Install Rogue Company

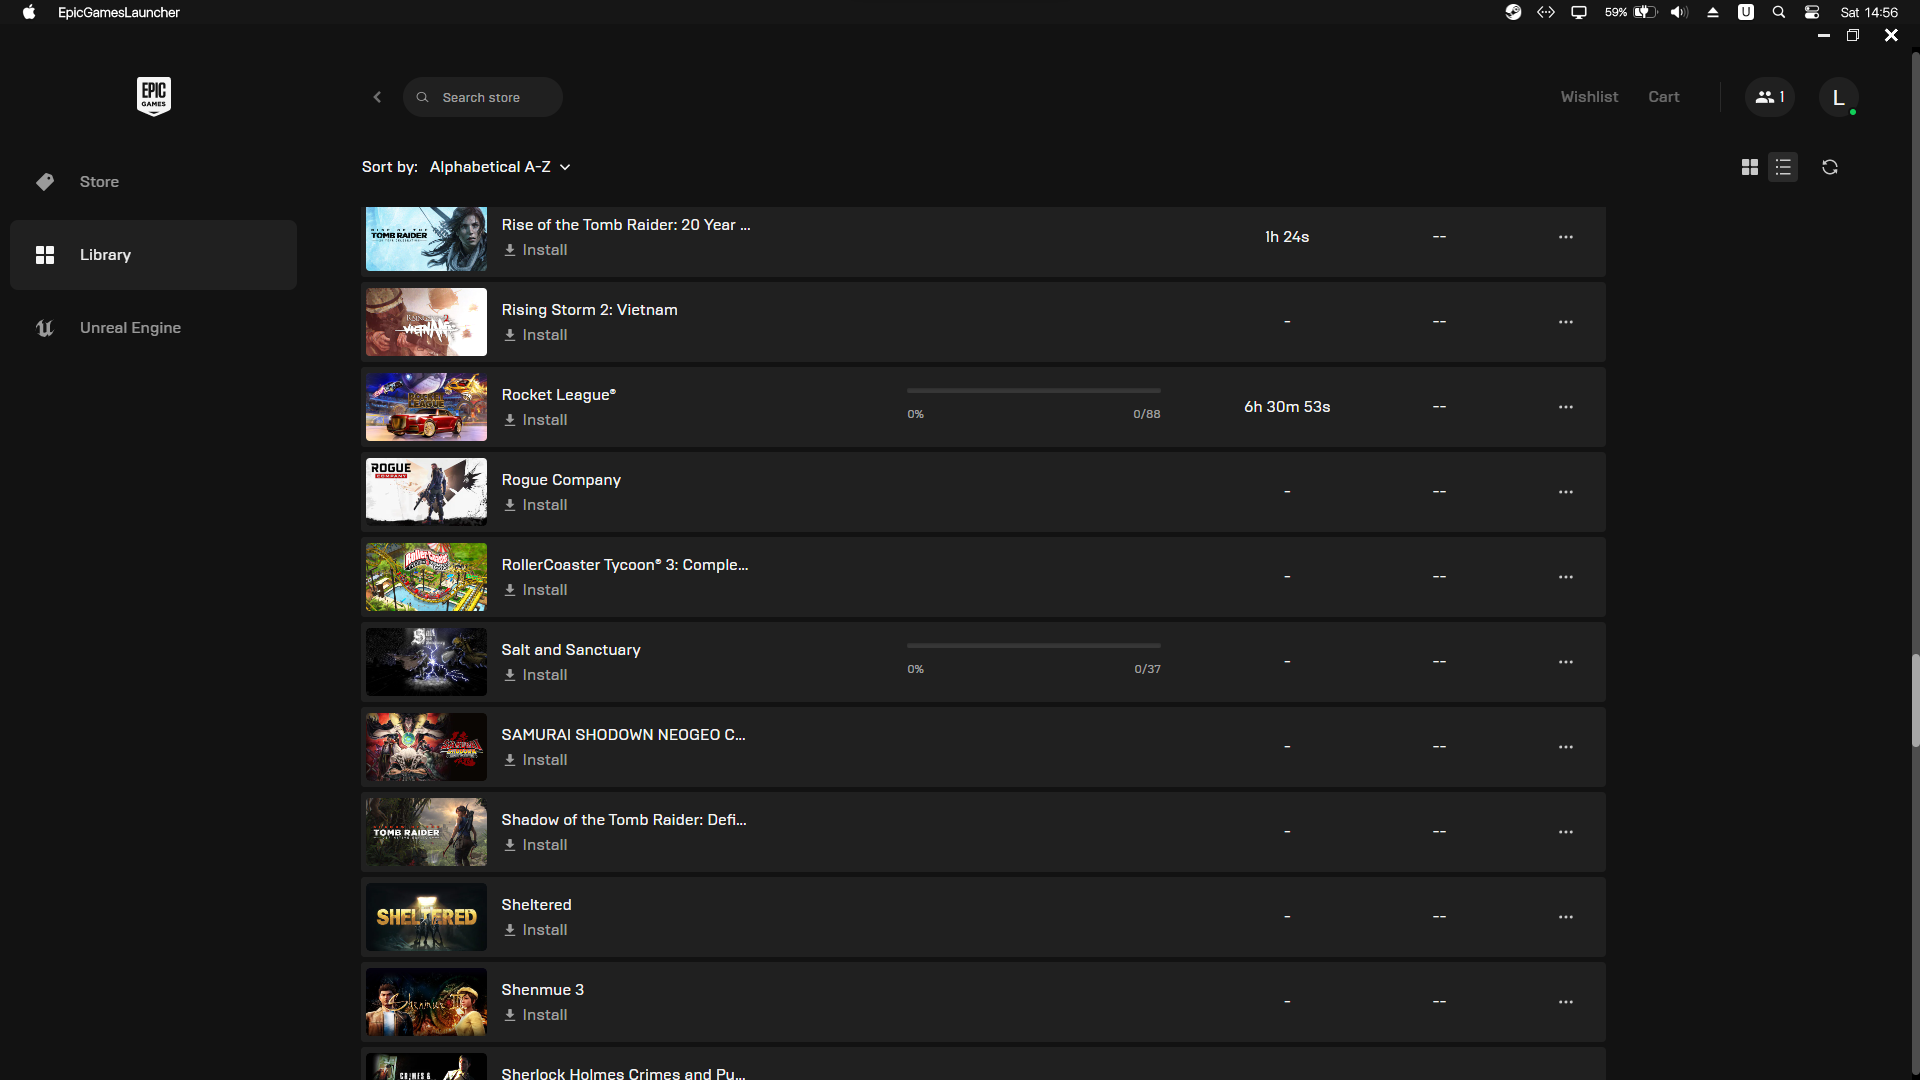(x=536, y=505)
